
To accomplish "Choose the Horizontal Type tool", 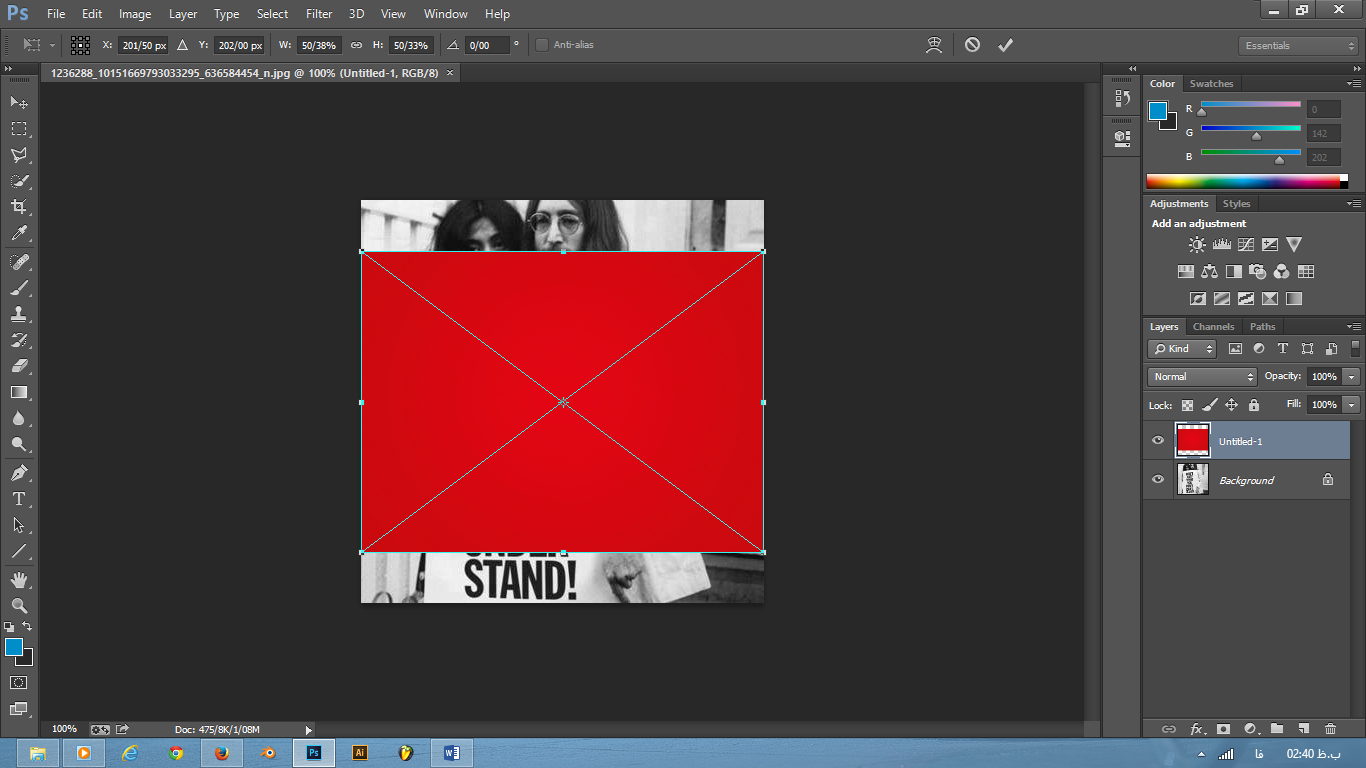I will [18, 499].
